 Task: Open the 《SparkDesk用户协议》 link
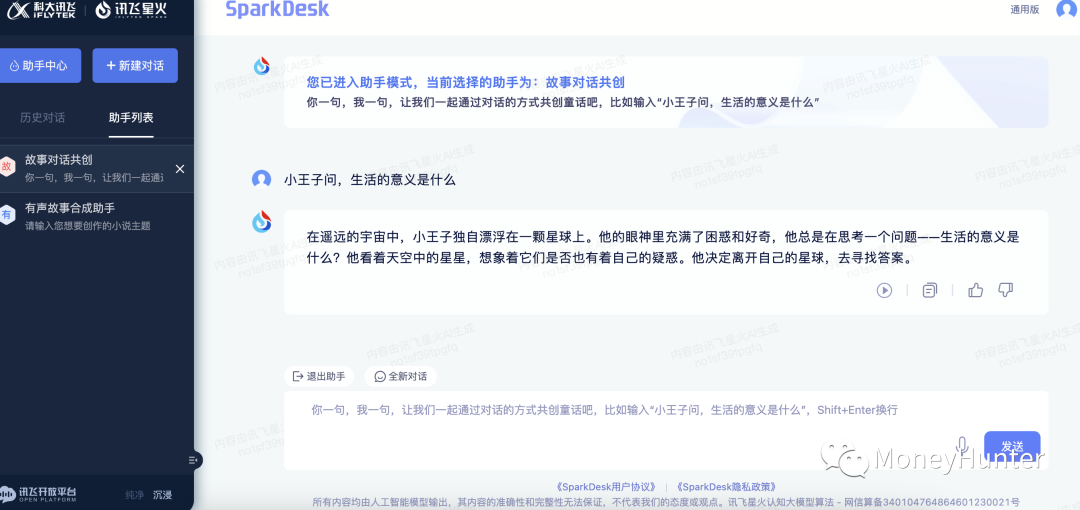pyautogui.click(x=605, y=487)
